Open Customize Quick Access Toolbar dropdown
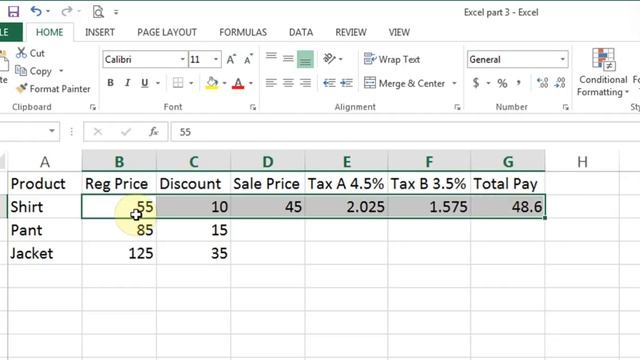The image size is (640, 360). pyautogui.click(x=116, y=12)
